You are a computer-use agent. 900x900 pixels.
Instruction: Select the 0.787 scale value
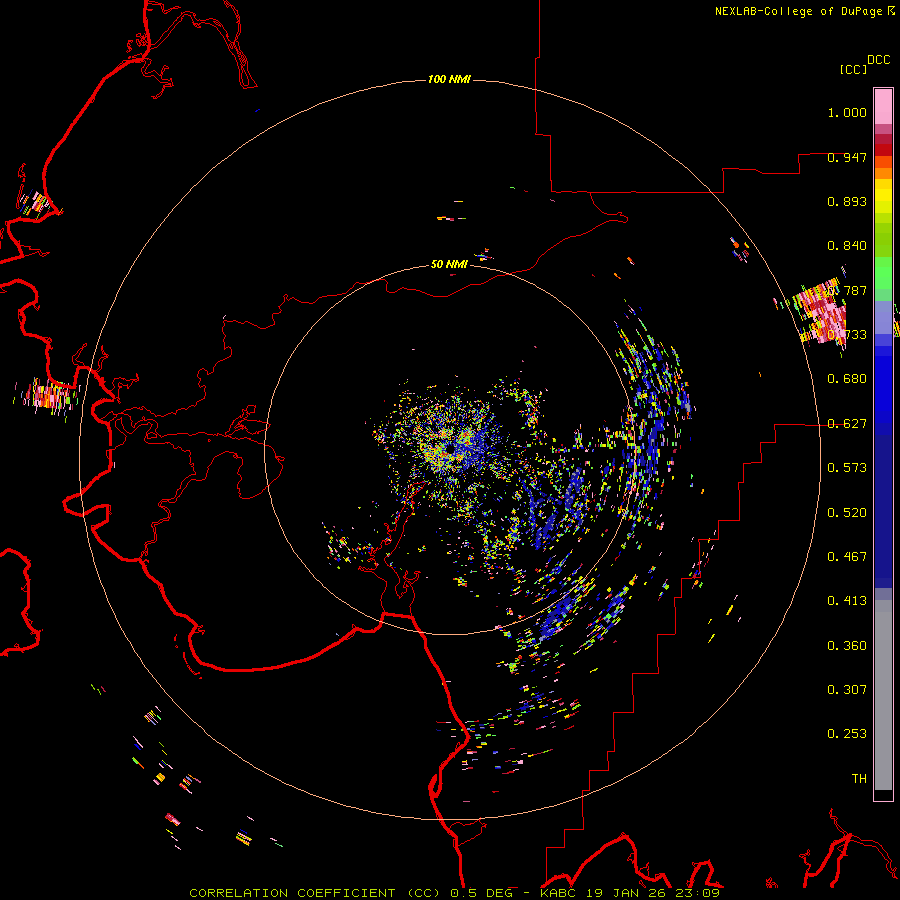847,290
